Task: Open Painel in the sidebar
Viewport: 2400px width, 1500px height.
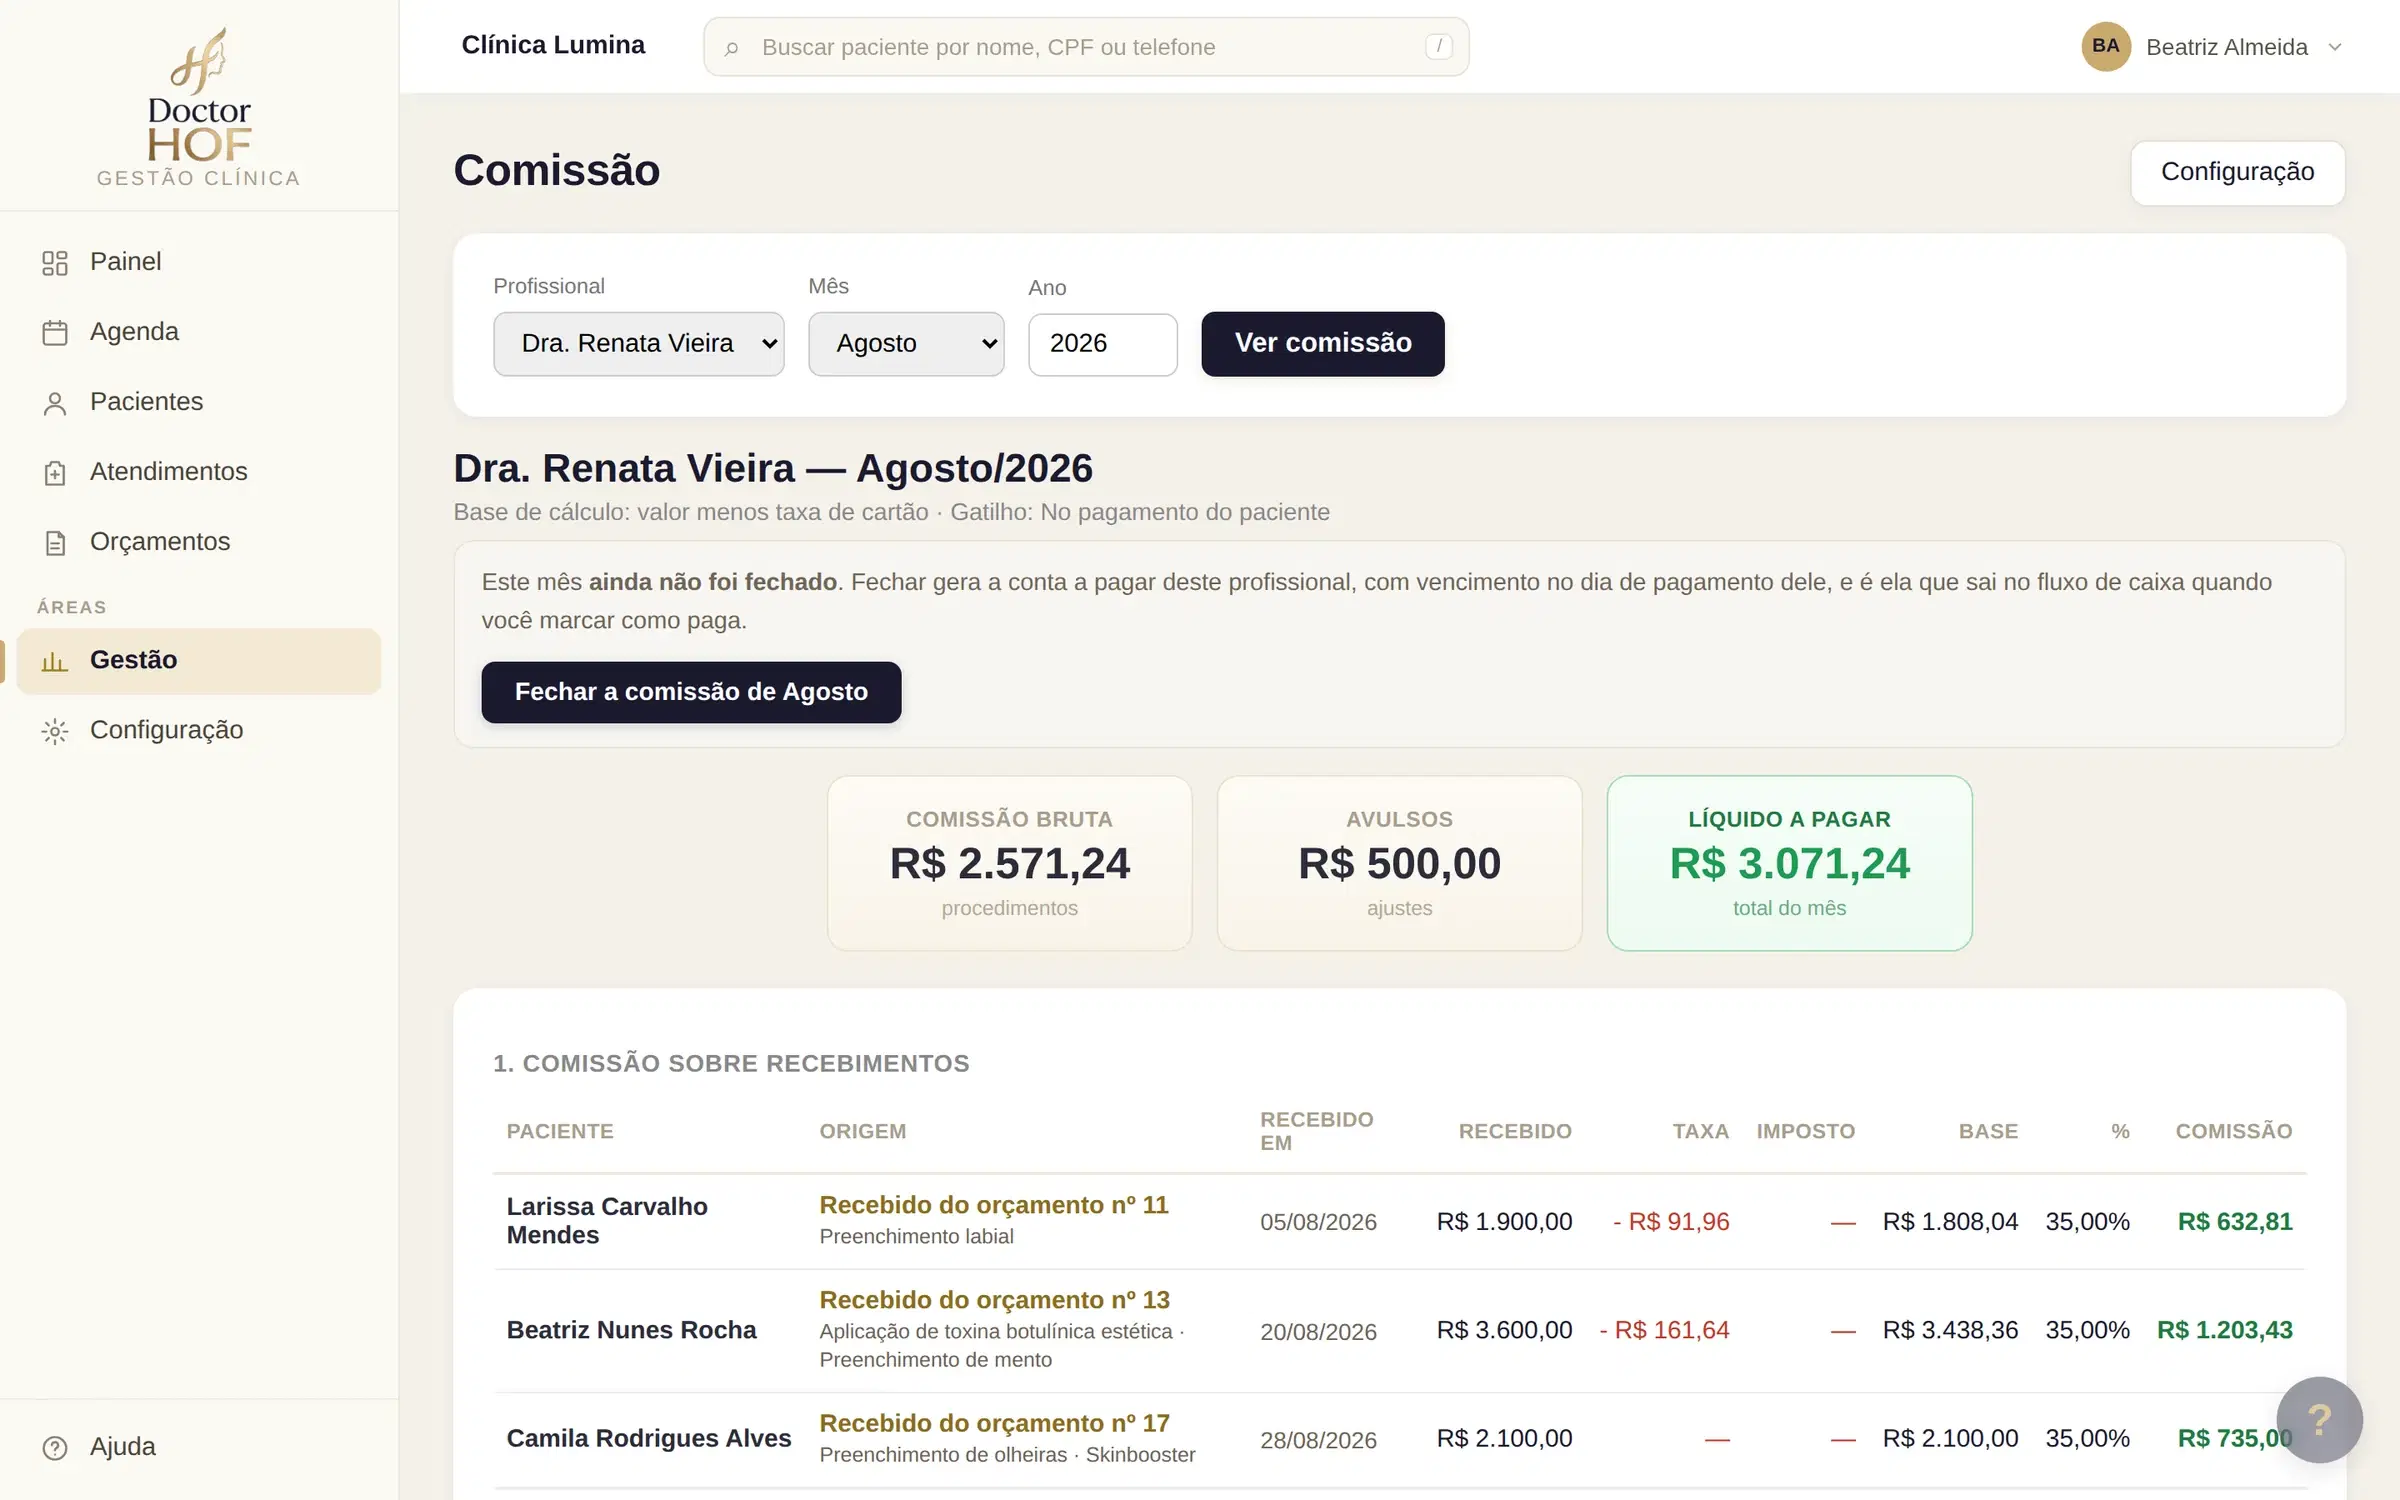Action: click(199, 262)
